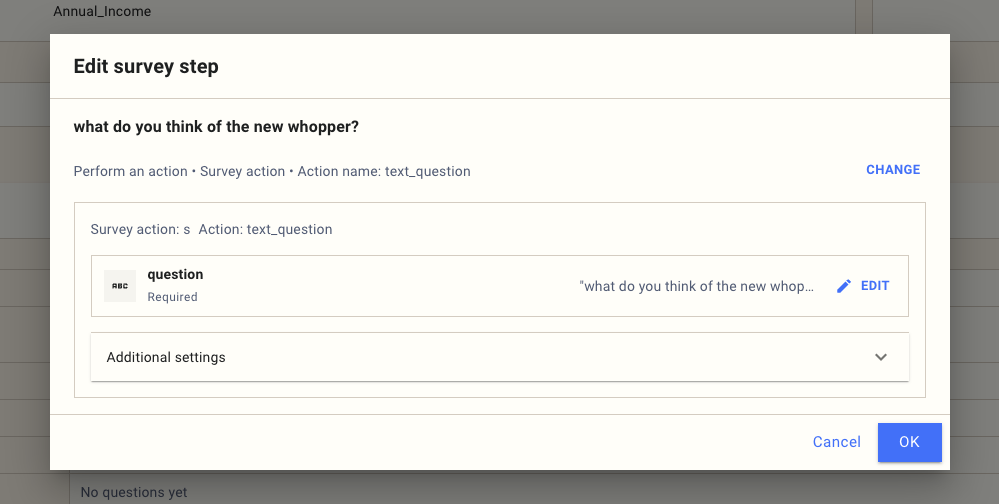Click "Action: text_question" inside the action box

(265, 229)
